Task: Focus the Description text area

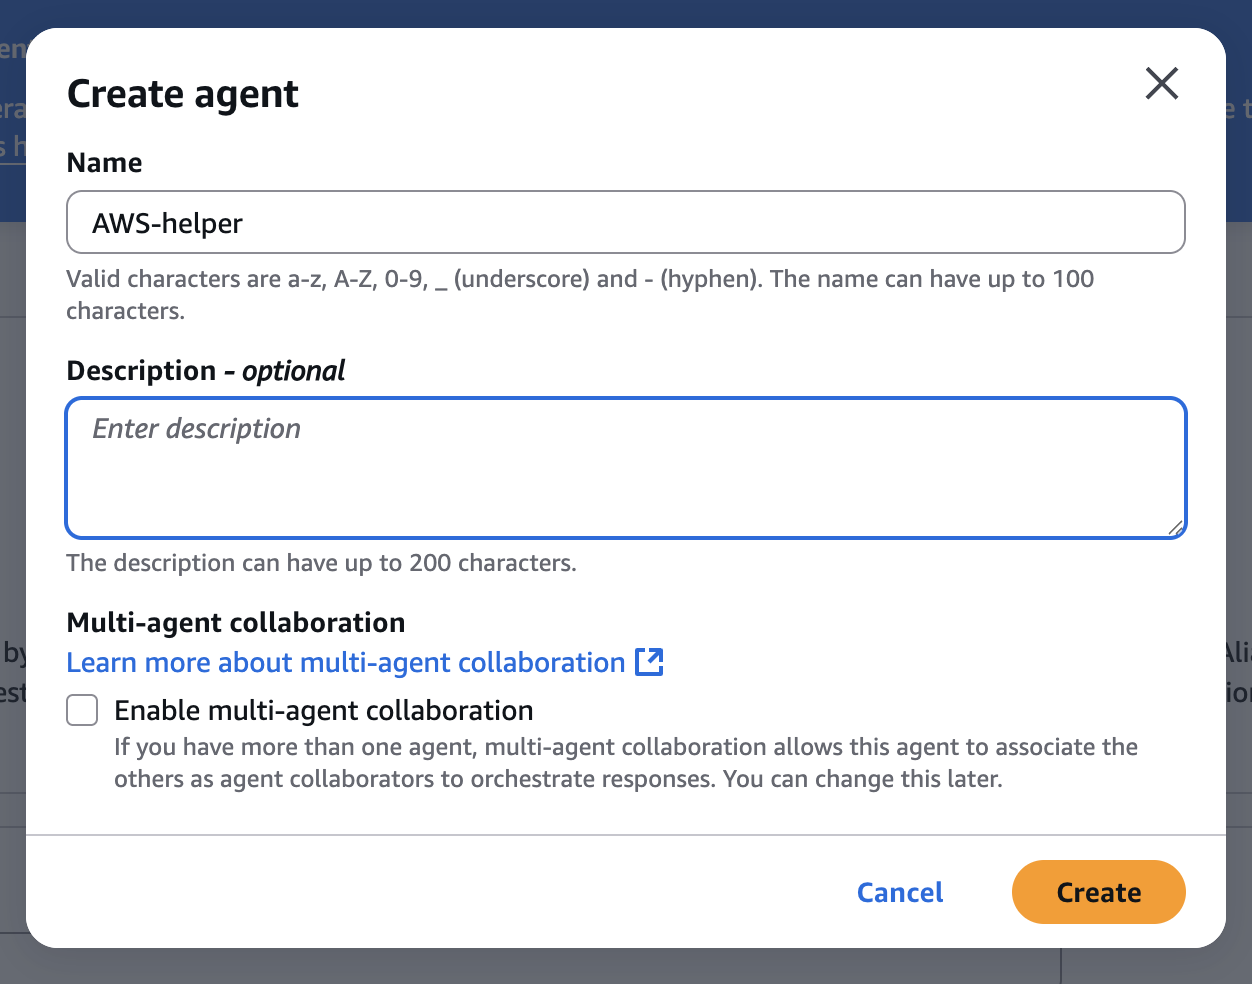Action: tap(625, 468)
